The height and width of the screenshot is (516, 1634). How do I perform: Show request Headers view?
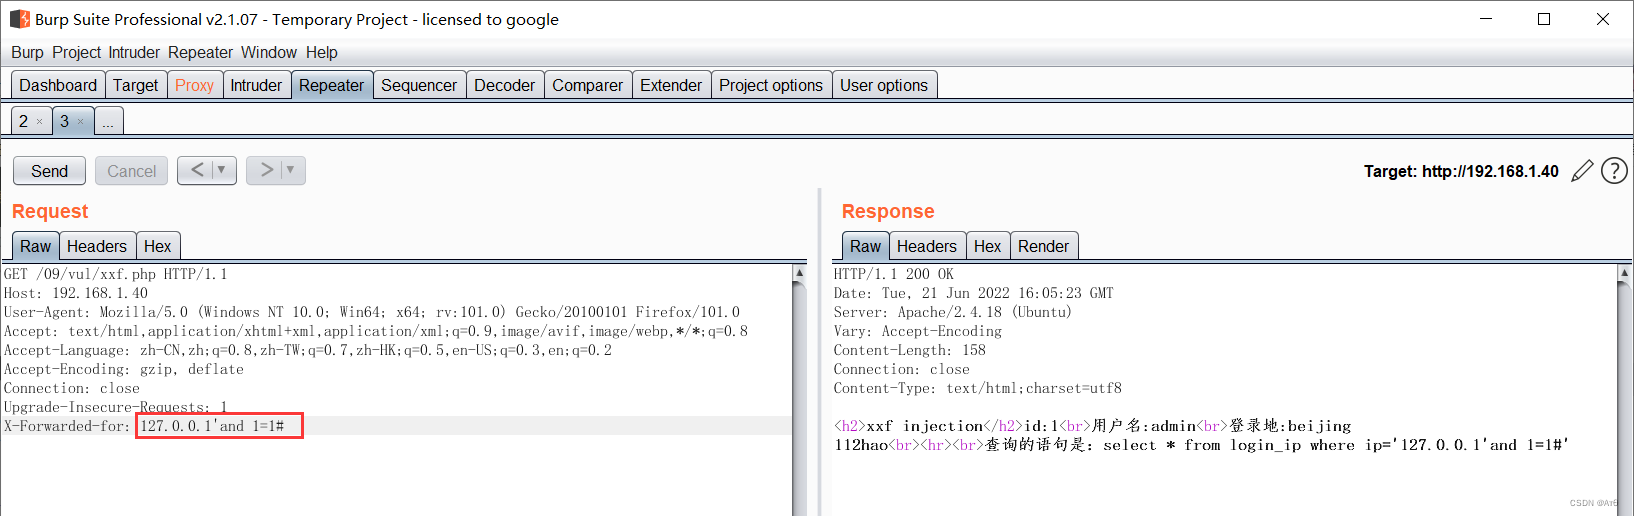[x=97, y=246]
